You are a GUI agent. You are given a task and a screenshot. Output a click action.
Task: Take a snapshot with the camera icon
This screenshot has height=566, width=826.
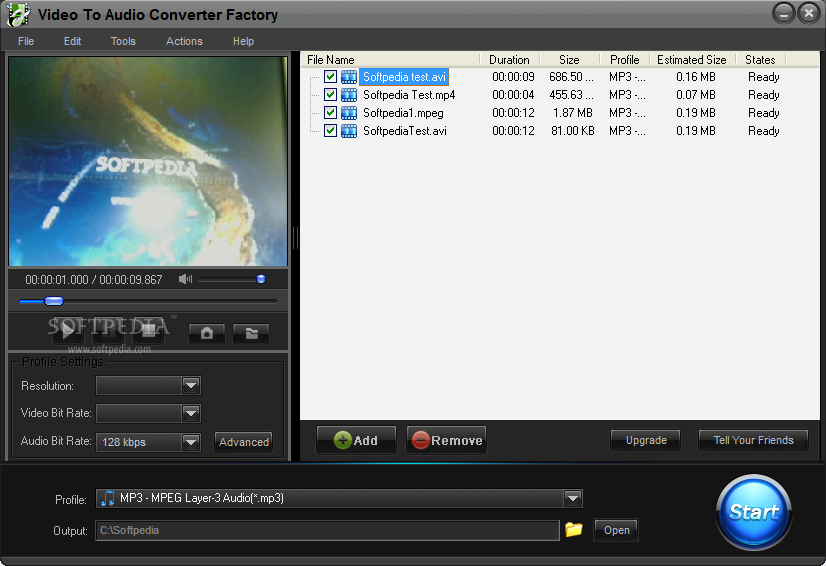pos(207,333)
